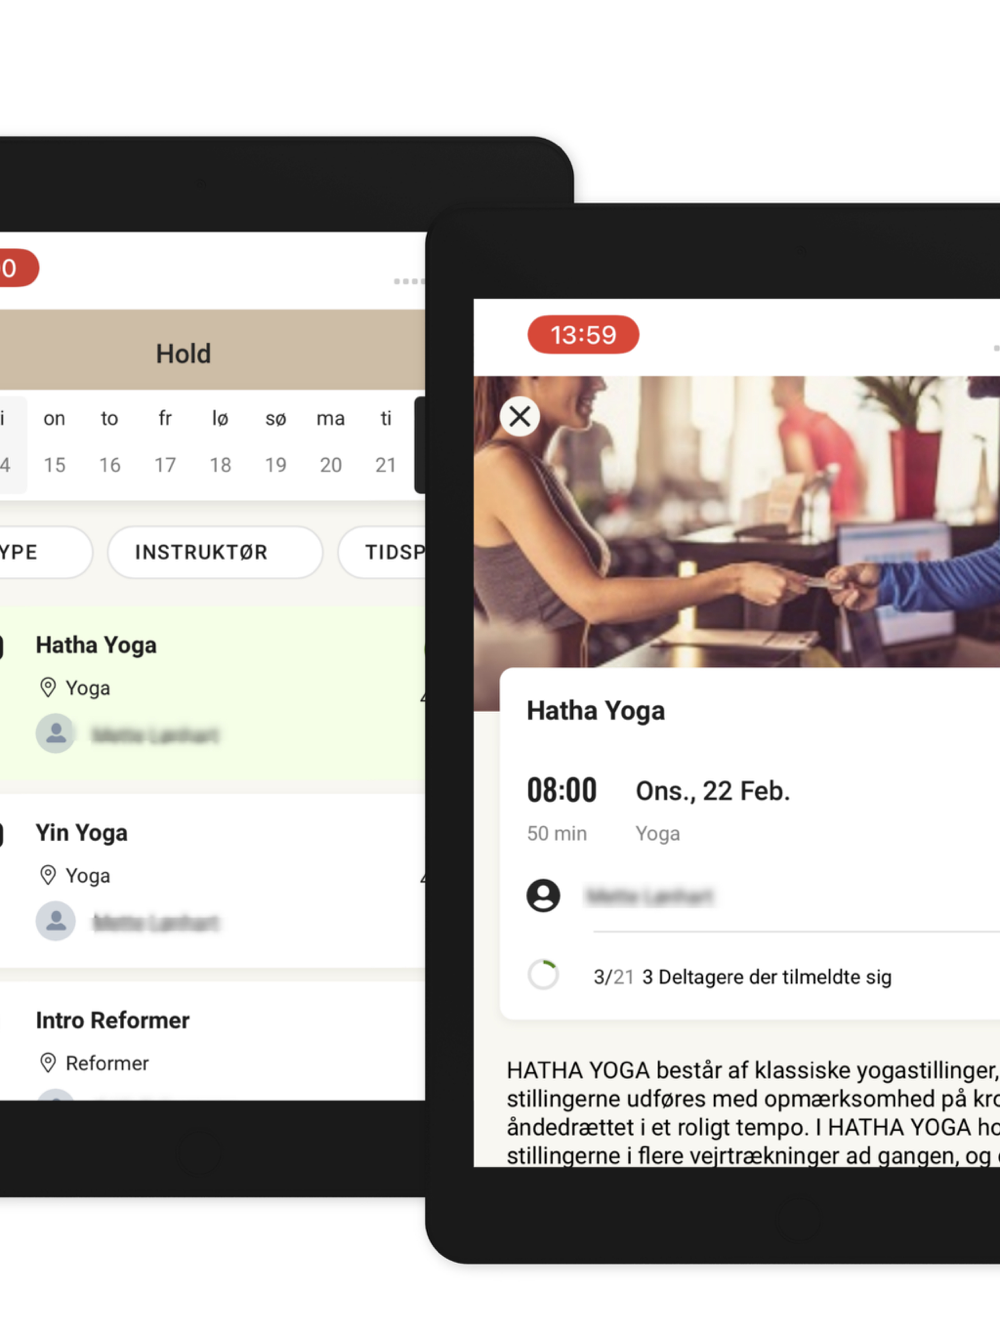Open the TIDSP filter dropdown

pos(382,552)
